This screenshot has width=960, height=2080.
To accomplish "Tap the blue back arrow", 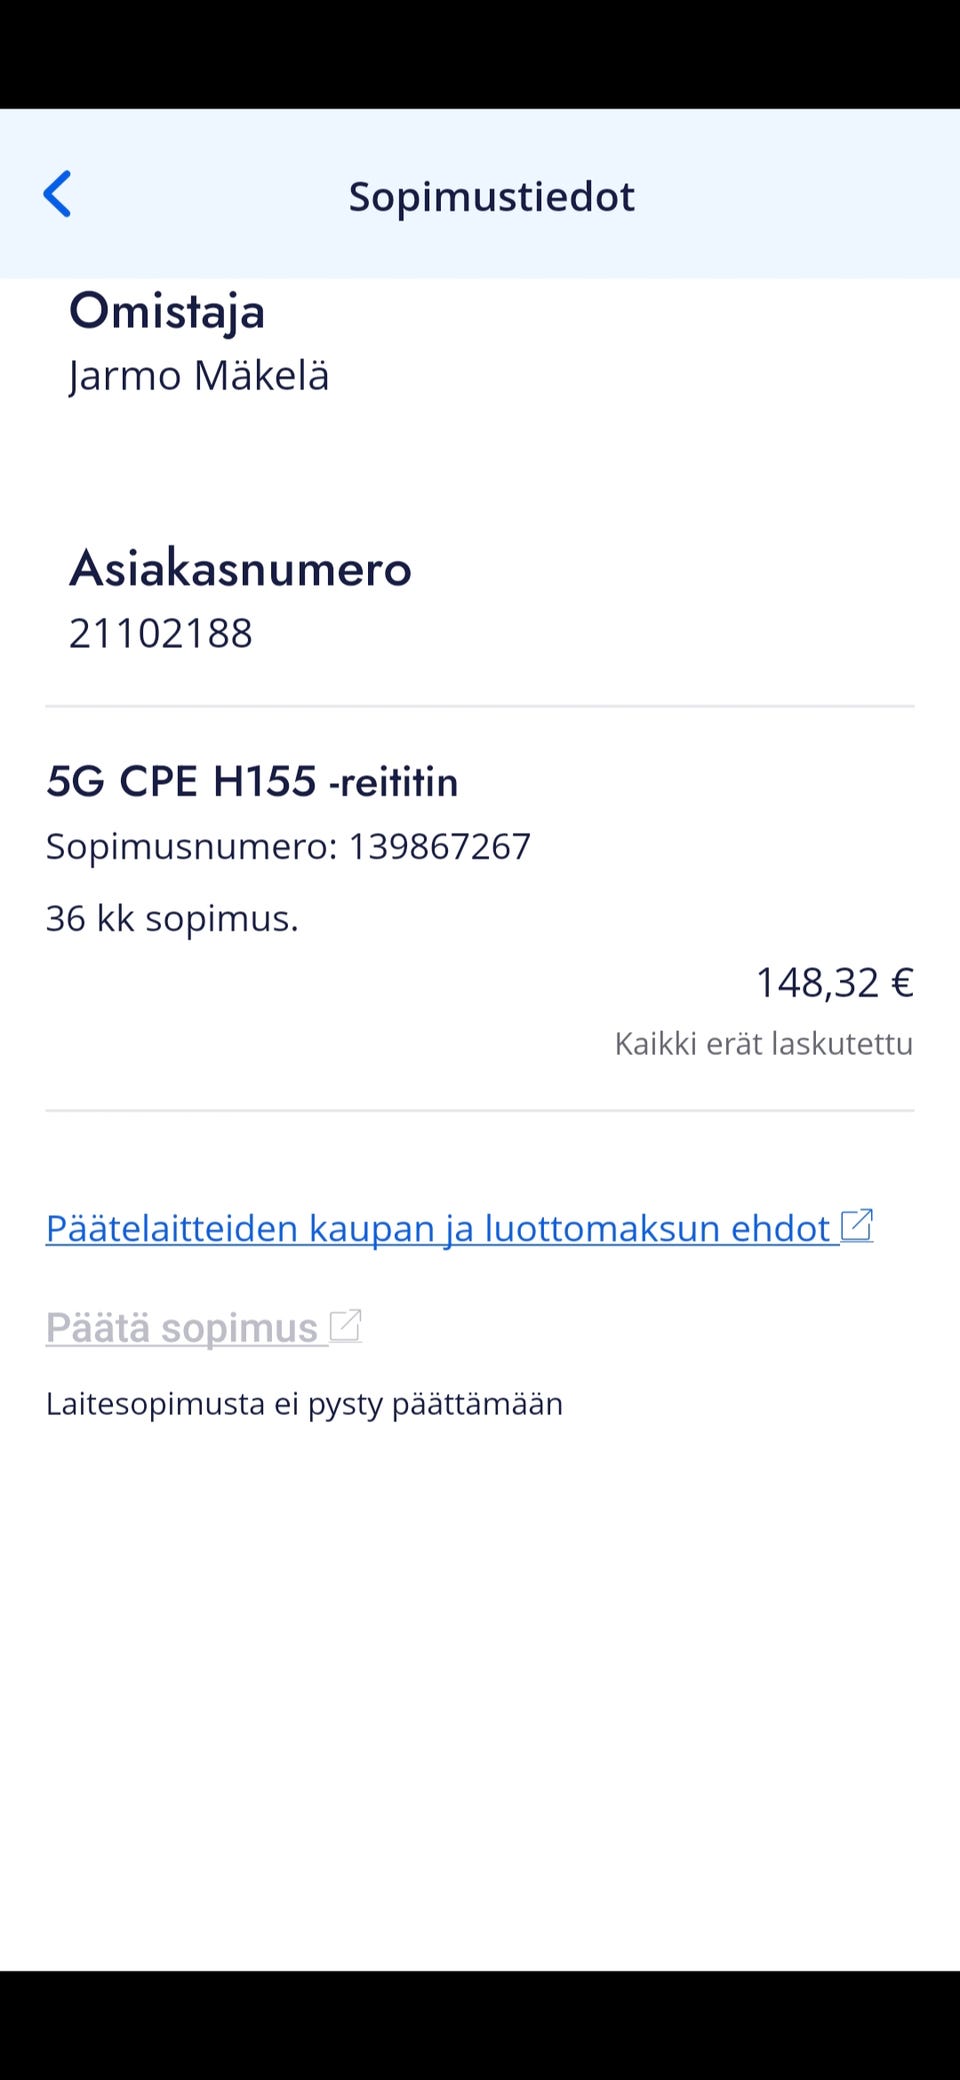I will coord(58,194).
